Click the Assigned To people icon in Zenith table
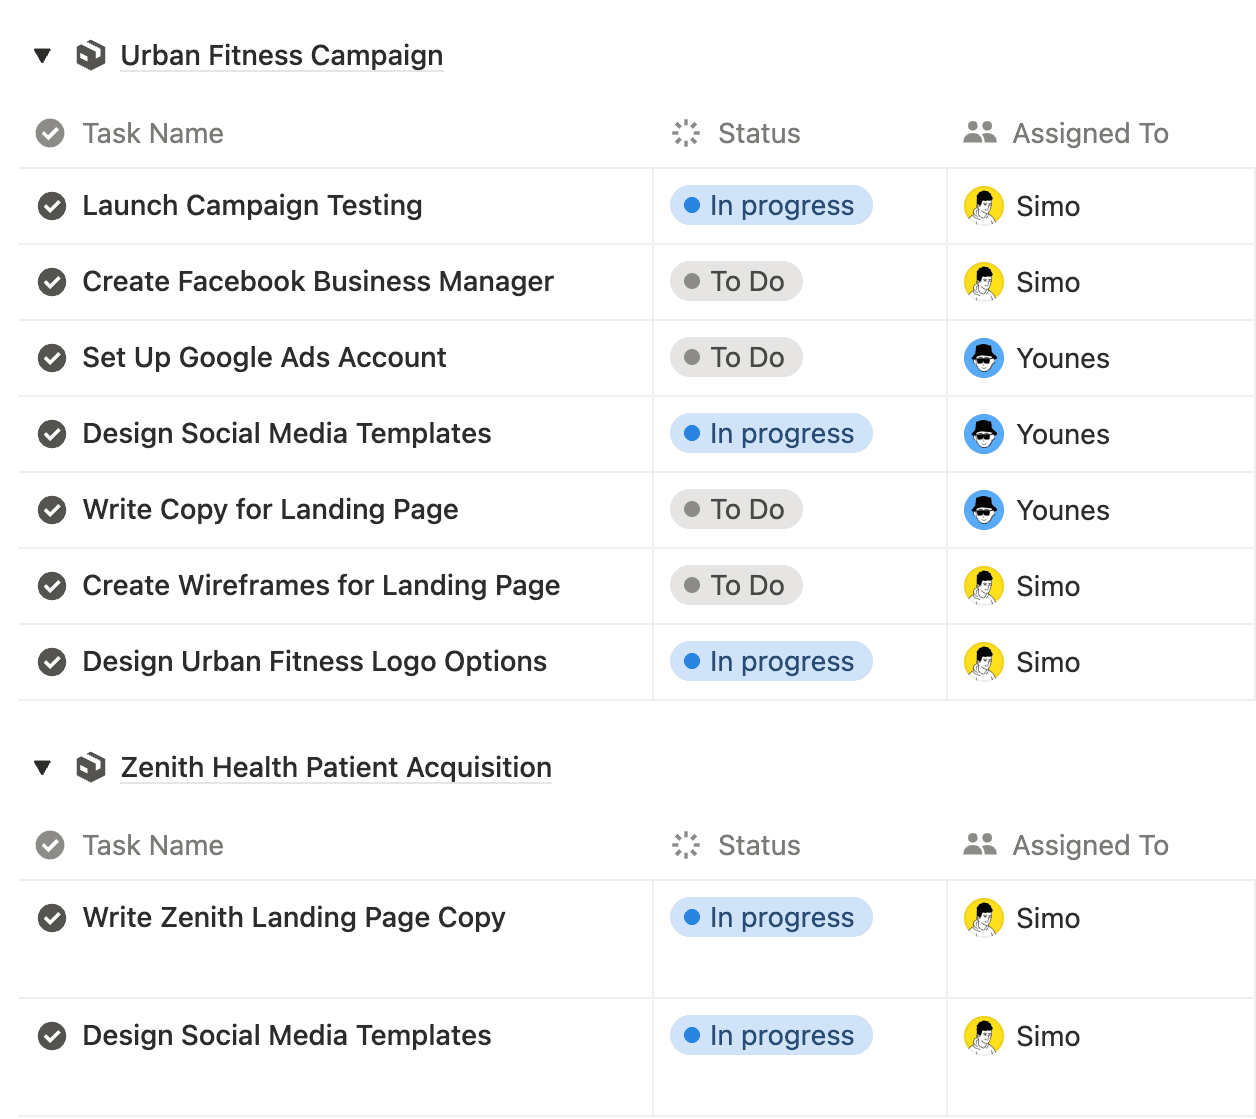1256x1119 pixels. point(980,844)
